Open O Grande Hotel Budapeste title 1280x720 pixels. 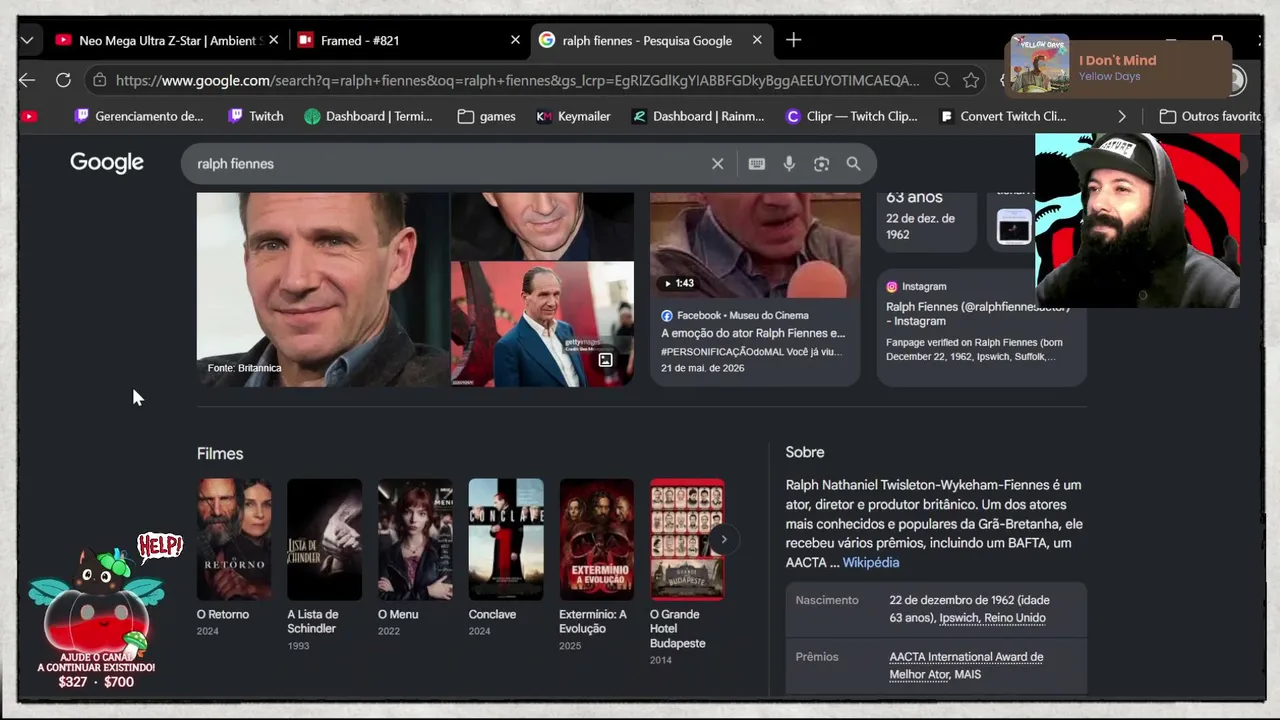point(678,629)
